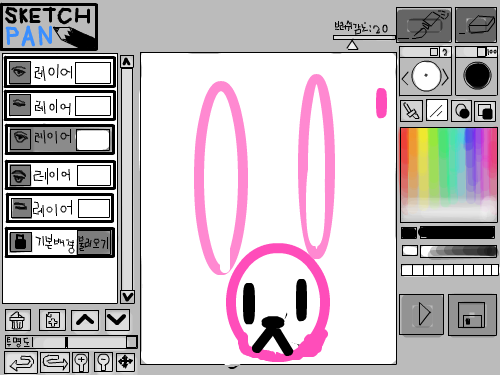Increase brush size with the right angle bracket
Screen dimensions: 500x375
pyautogui.click(x=445, y=77)
